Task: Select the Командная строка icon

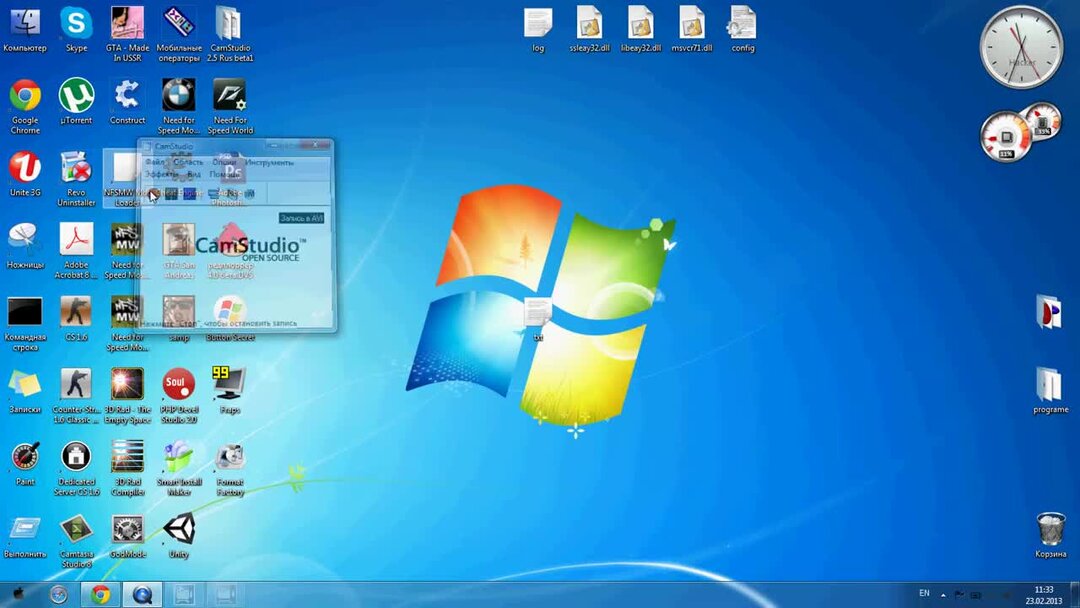Action: click(x=25, y=323)
